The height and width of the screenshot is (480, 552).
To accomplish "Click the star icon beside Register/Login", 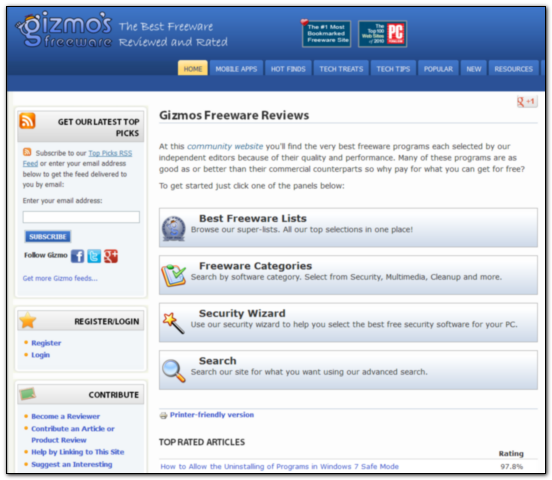I will 28,320.
